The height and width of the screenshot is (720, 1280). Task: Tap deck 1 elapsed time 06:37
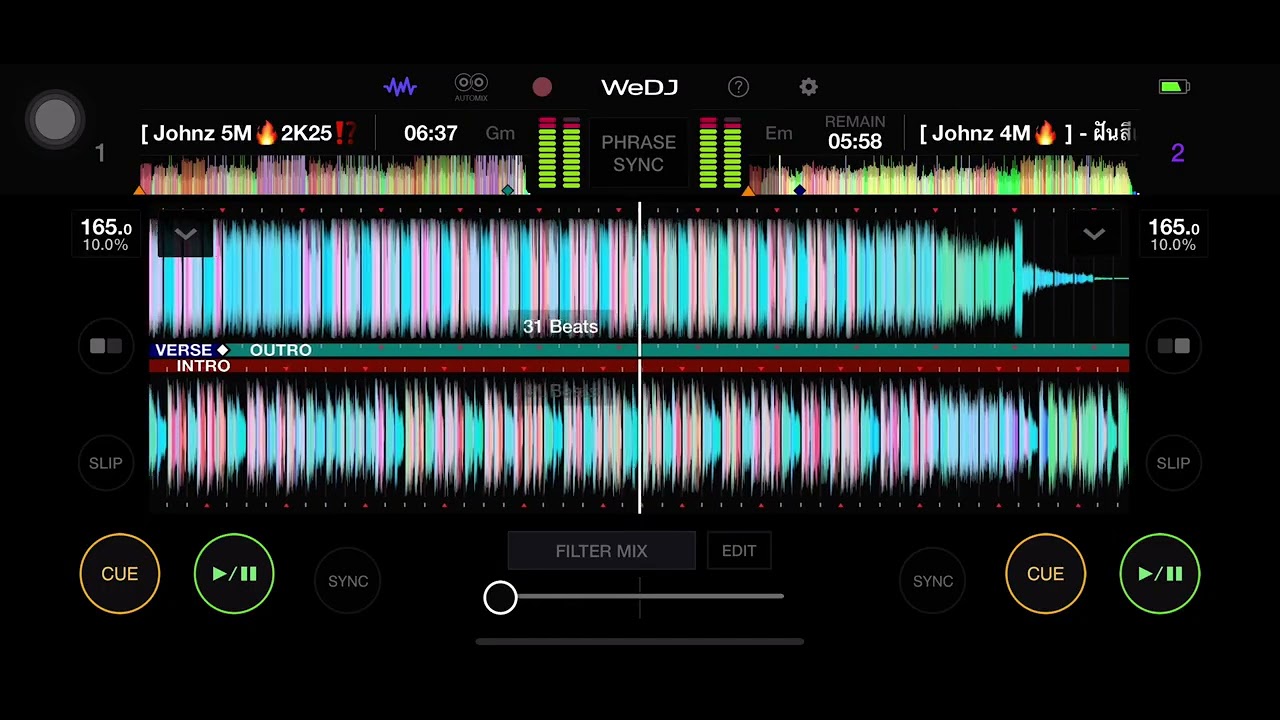(x=431, y=133)
